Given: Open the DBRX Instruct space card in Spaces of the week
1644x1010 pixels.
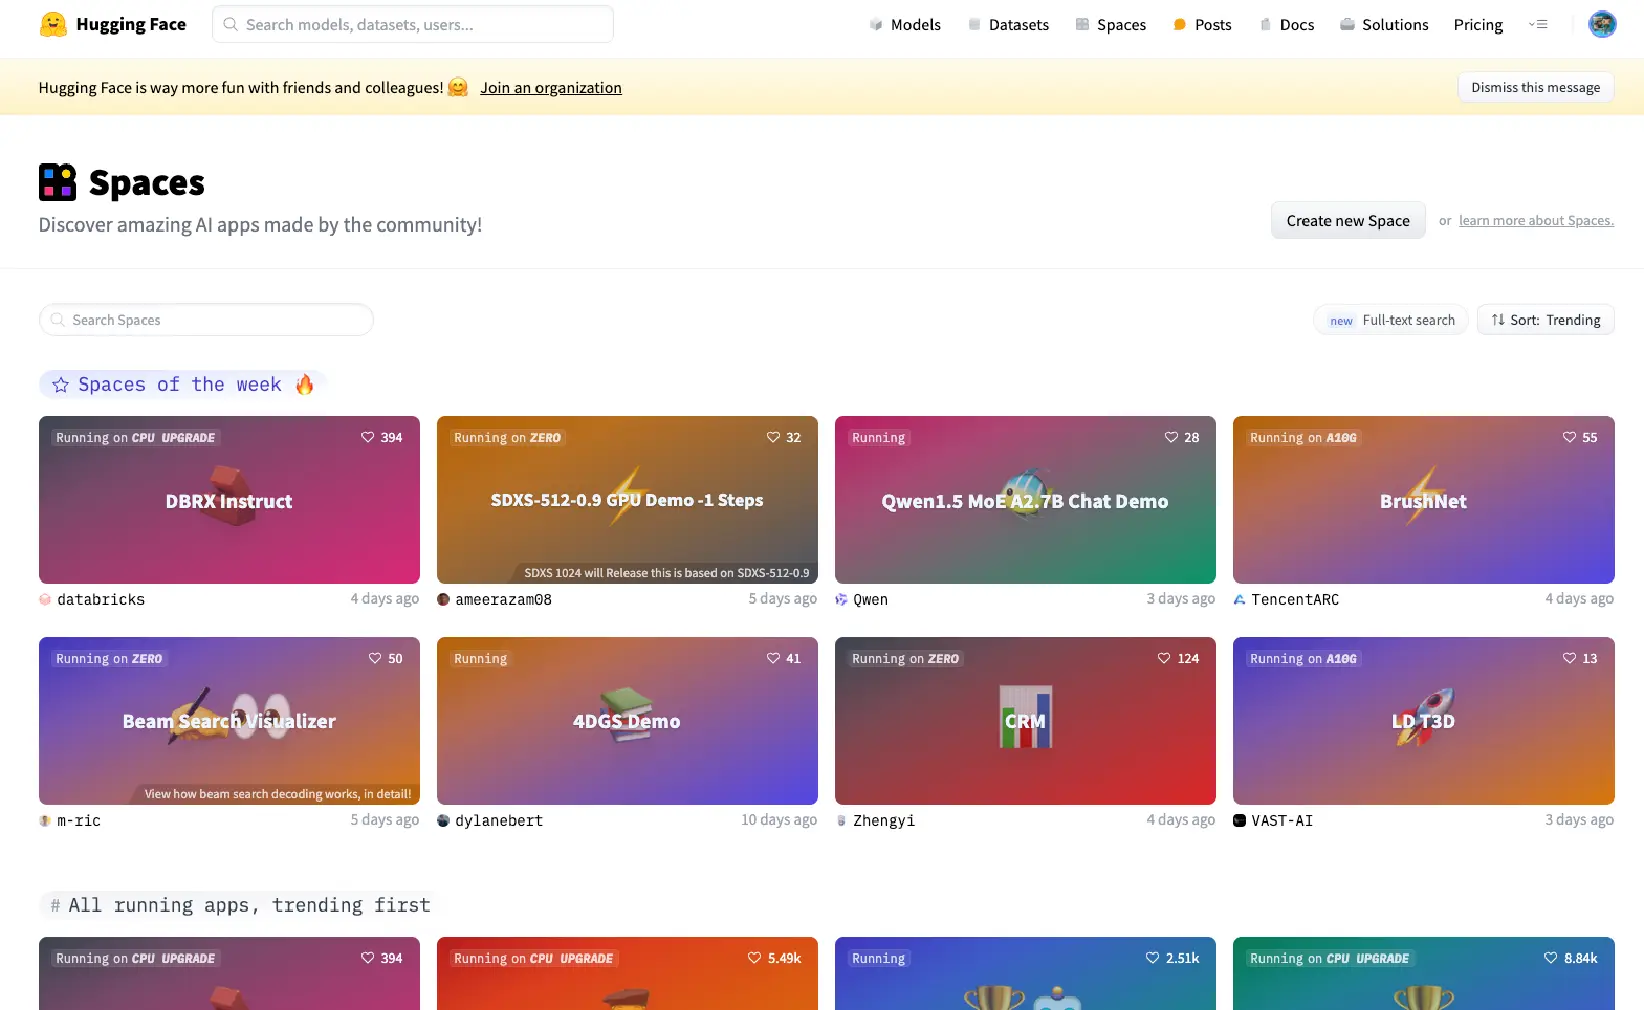Looking at the screenshot, I should tap(229, 500).
